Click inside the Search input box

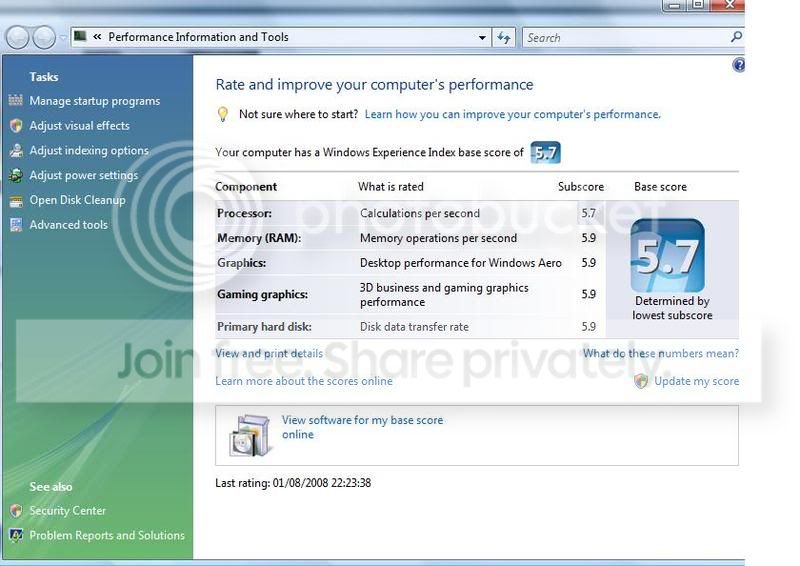[625, 38]
